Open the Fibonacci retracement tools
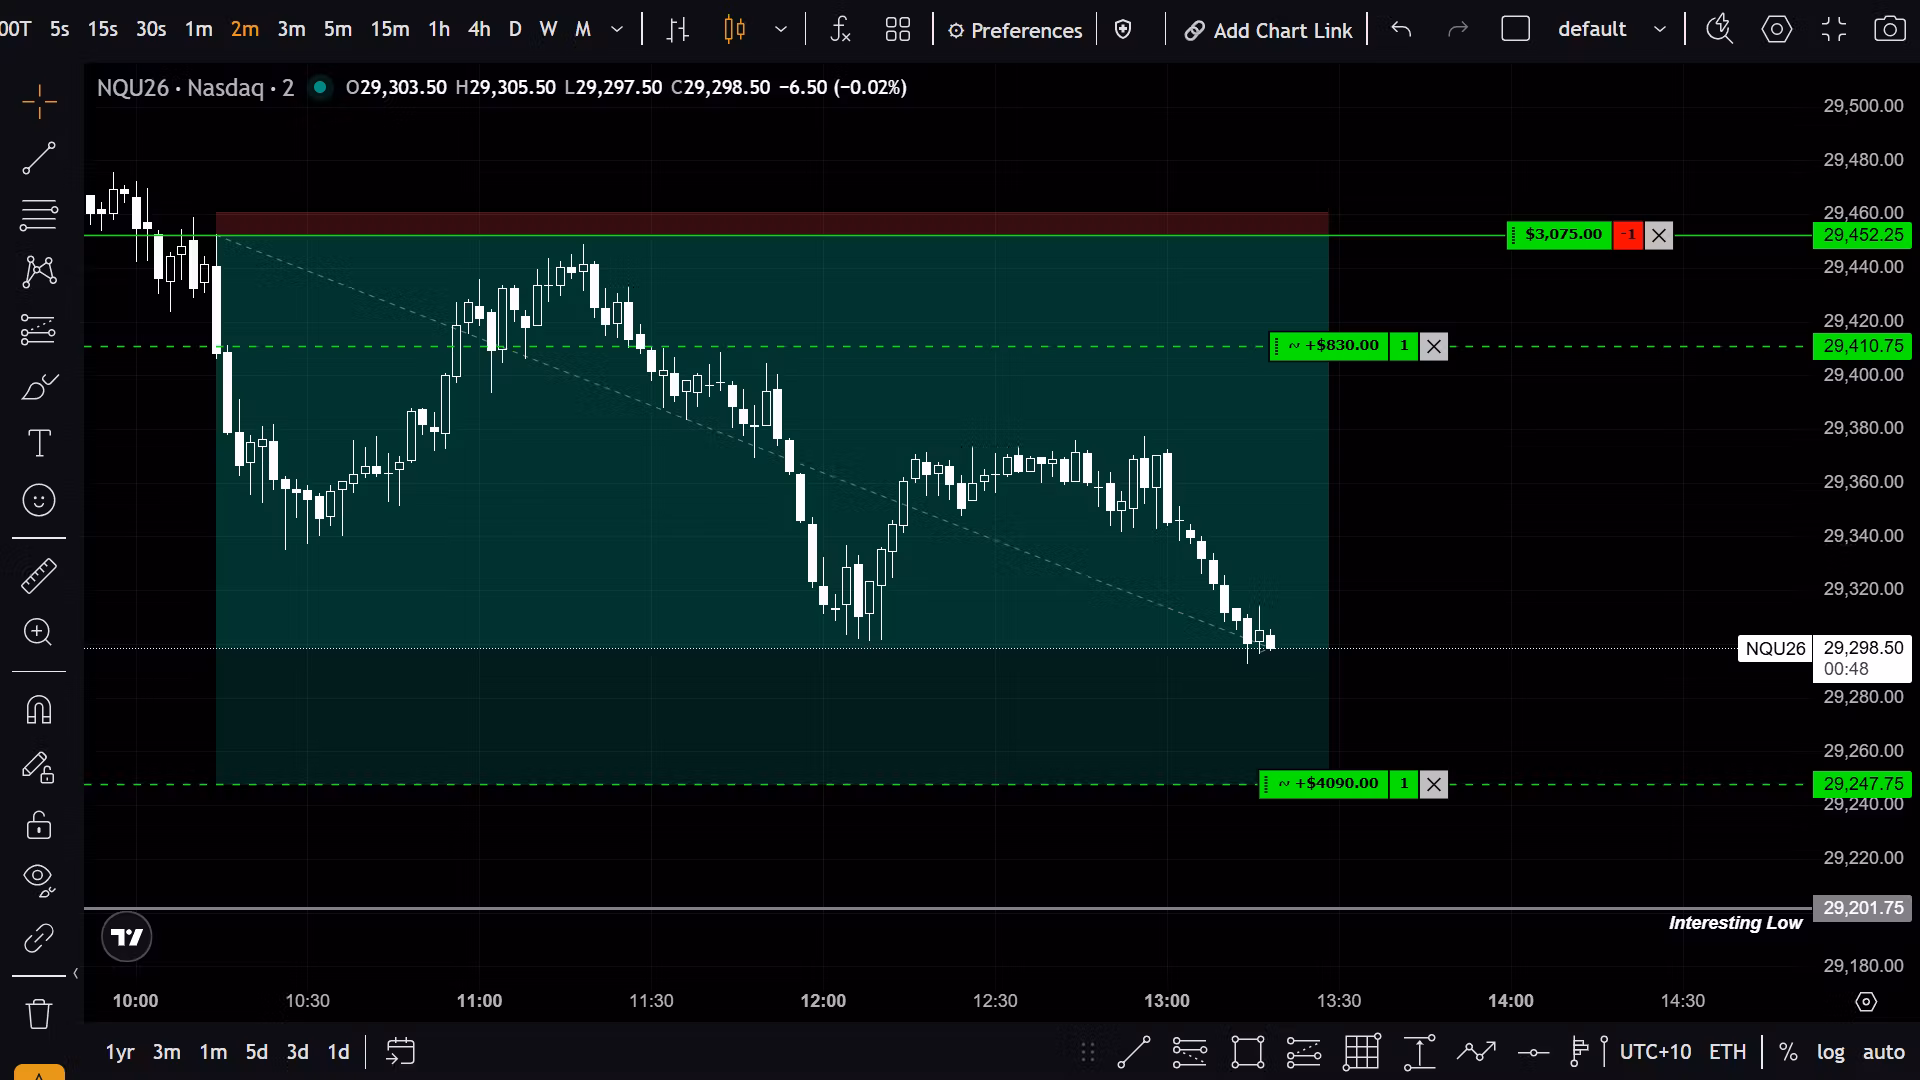 [39, 214]
